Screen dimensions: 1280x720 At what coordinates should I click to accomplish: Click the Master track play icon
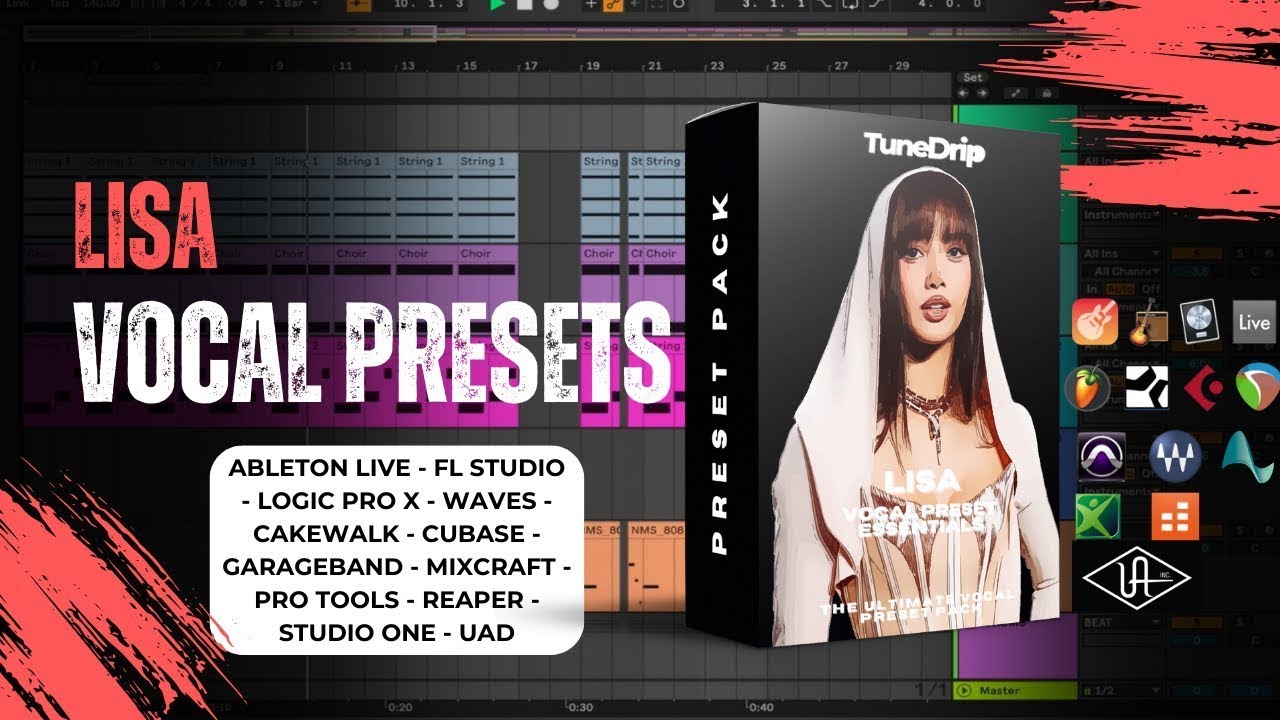(964, 690)
